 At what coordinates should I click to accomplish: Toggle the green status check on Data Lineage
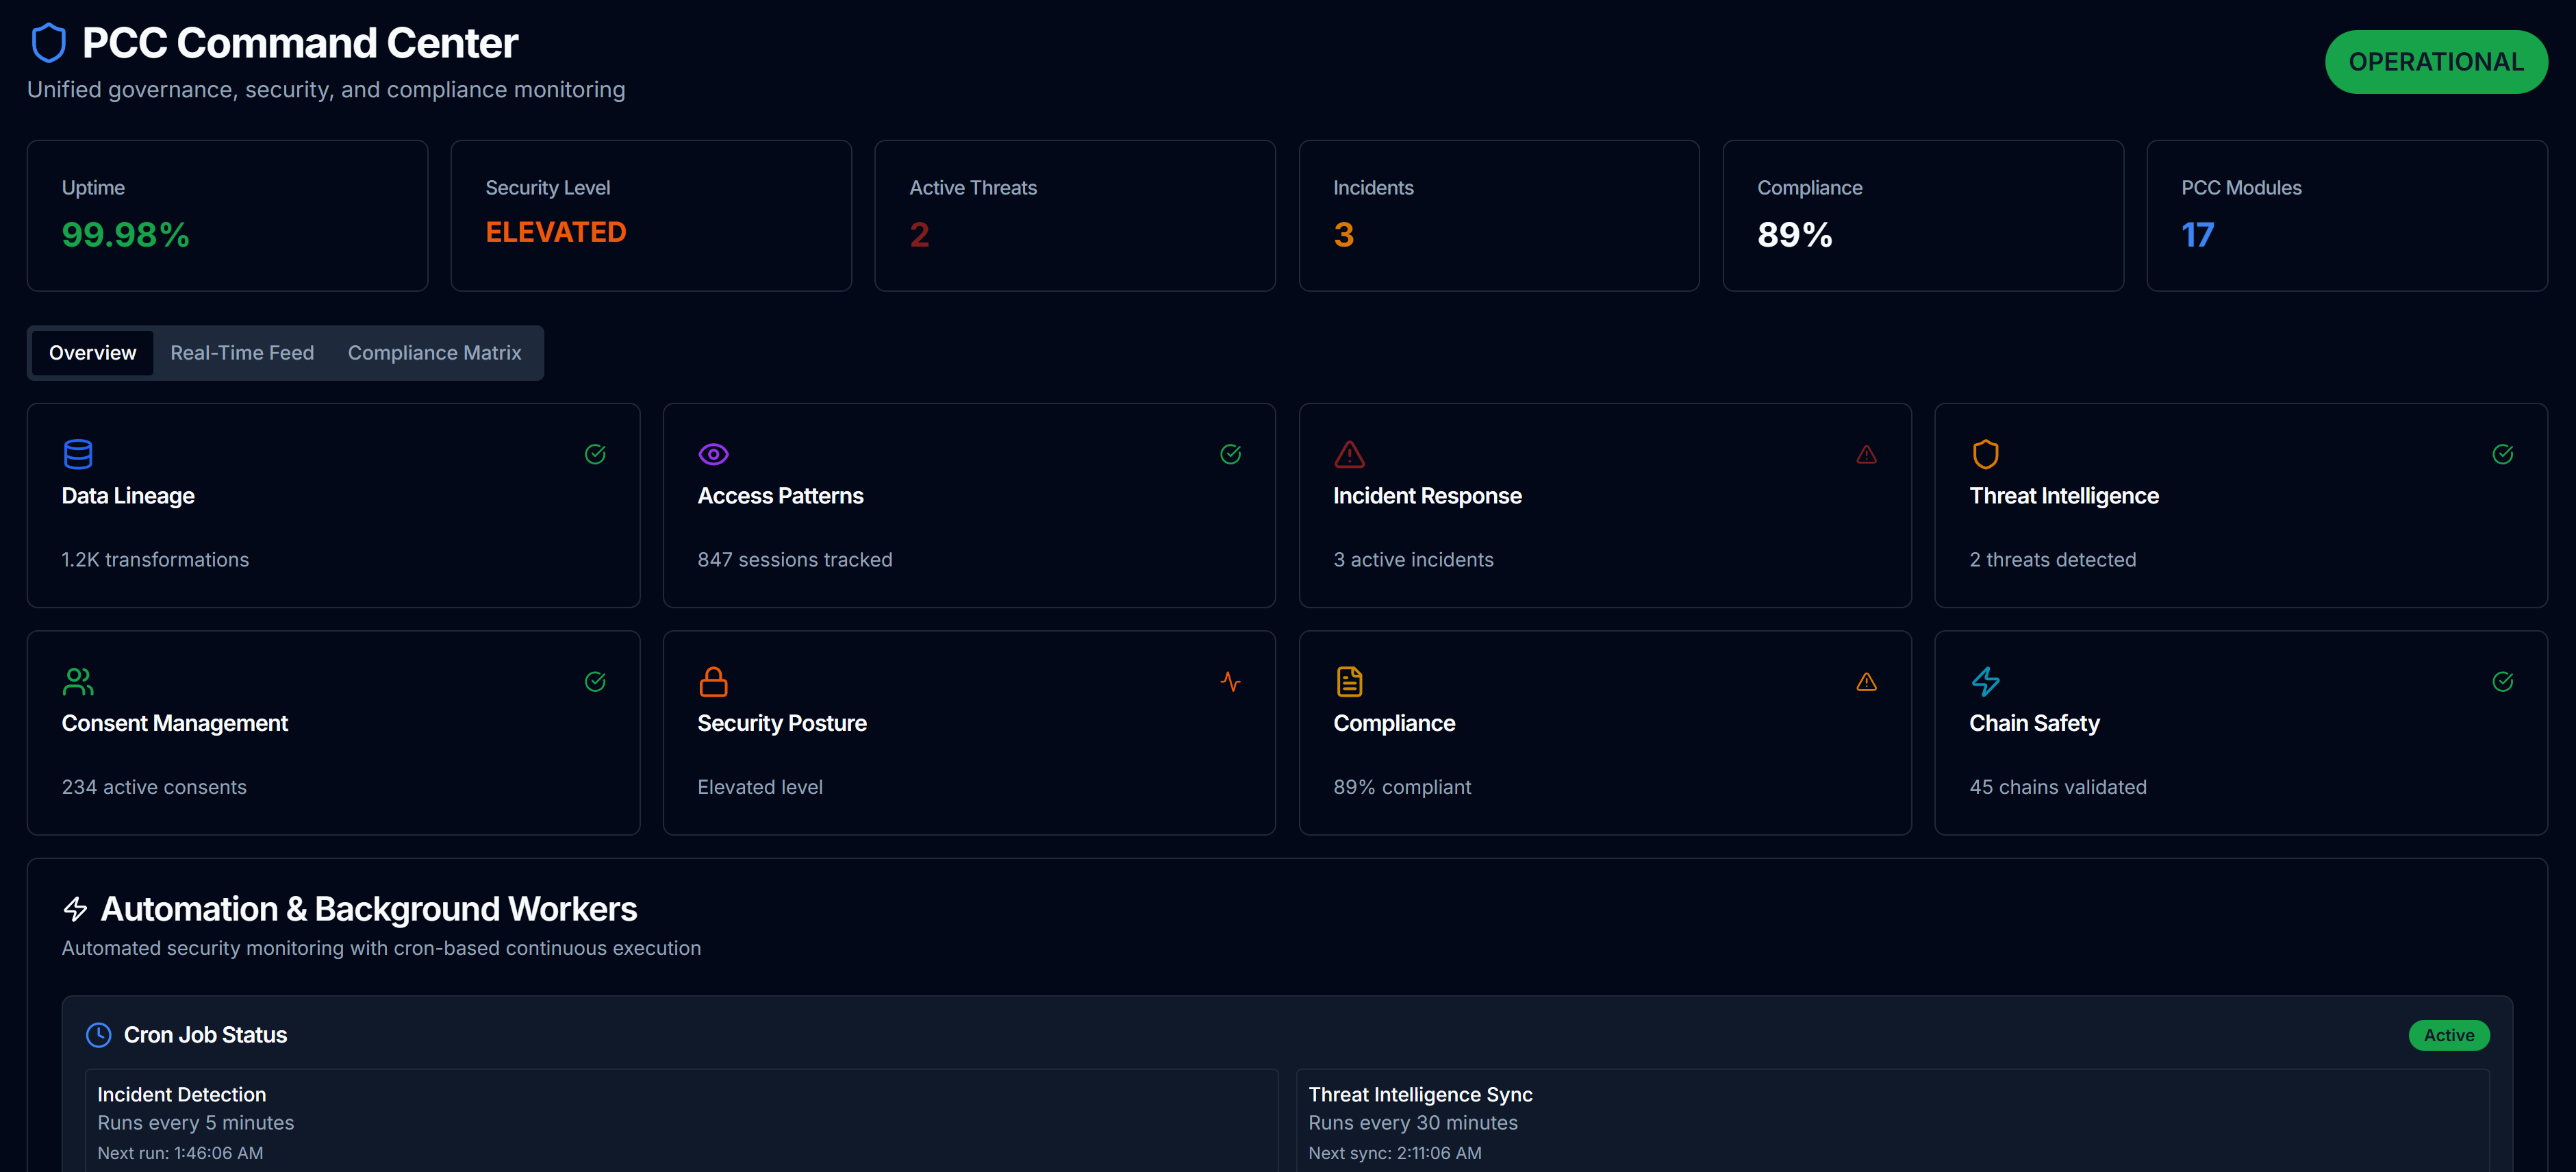tap(595, 453)
